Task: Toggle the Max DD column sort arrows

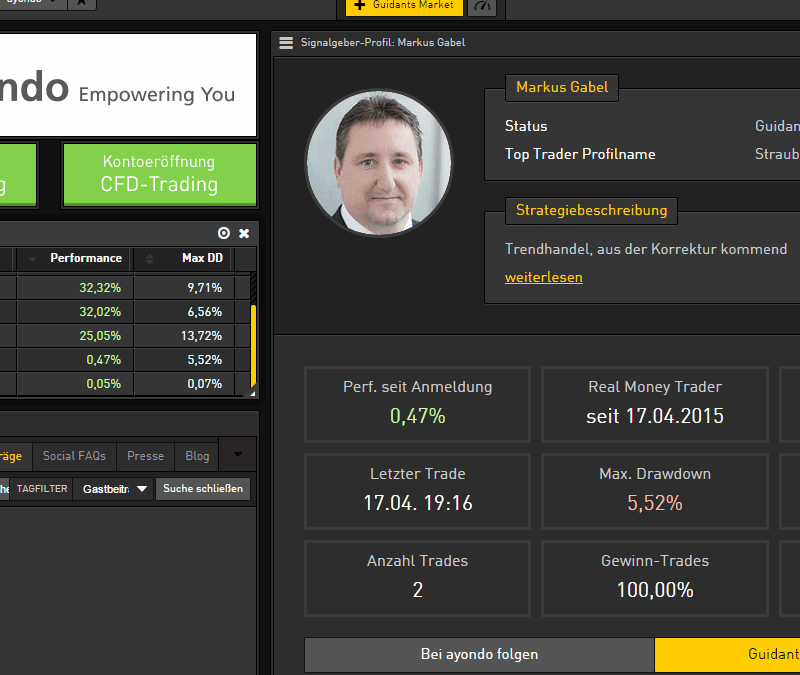Action: 151,259
